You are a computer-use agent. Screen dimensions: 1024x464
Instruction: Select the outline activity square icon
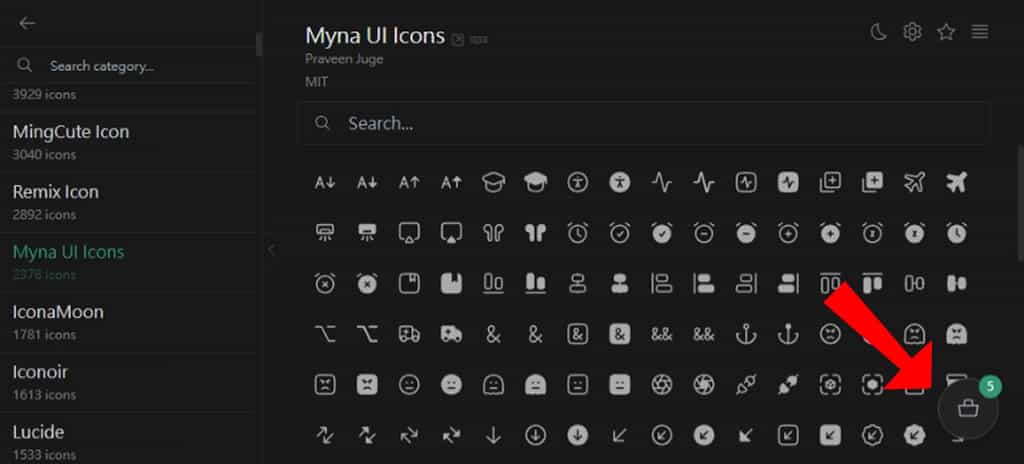click(746, 182)
